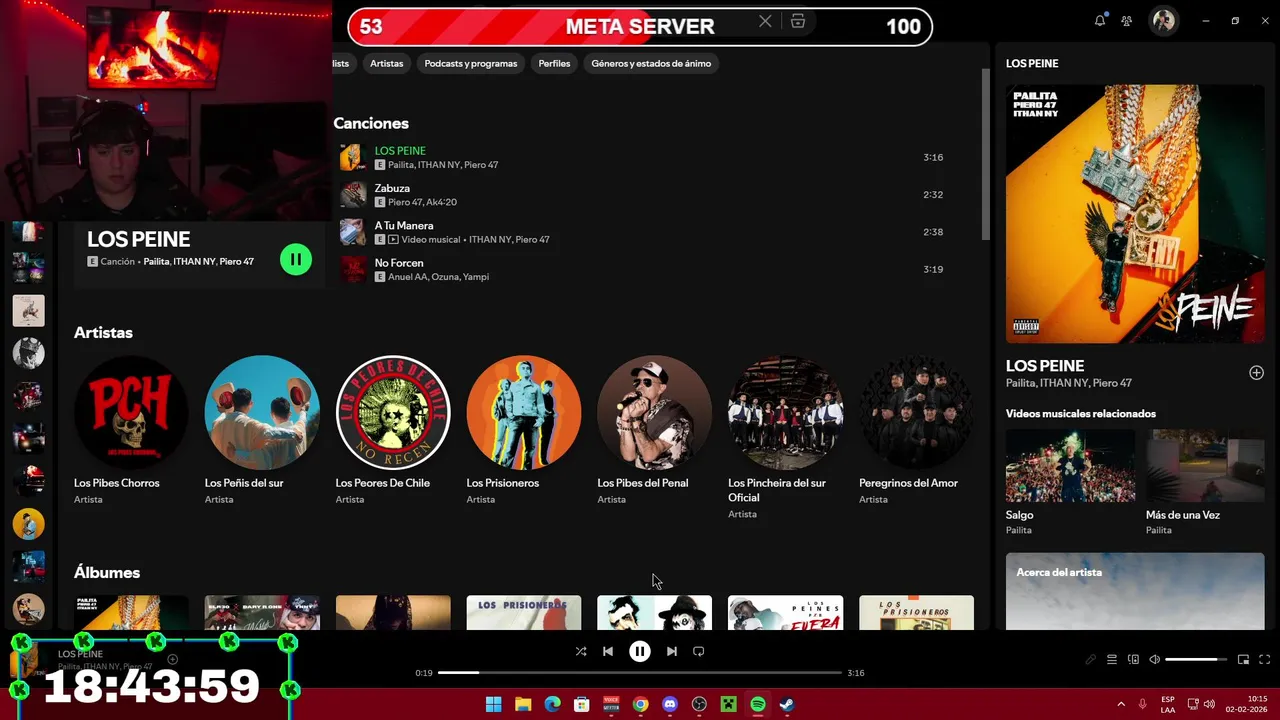Open the Canciones section heading

point(371,123)
